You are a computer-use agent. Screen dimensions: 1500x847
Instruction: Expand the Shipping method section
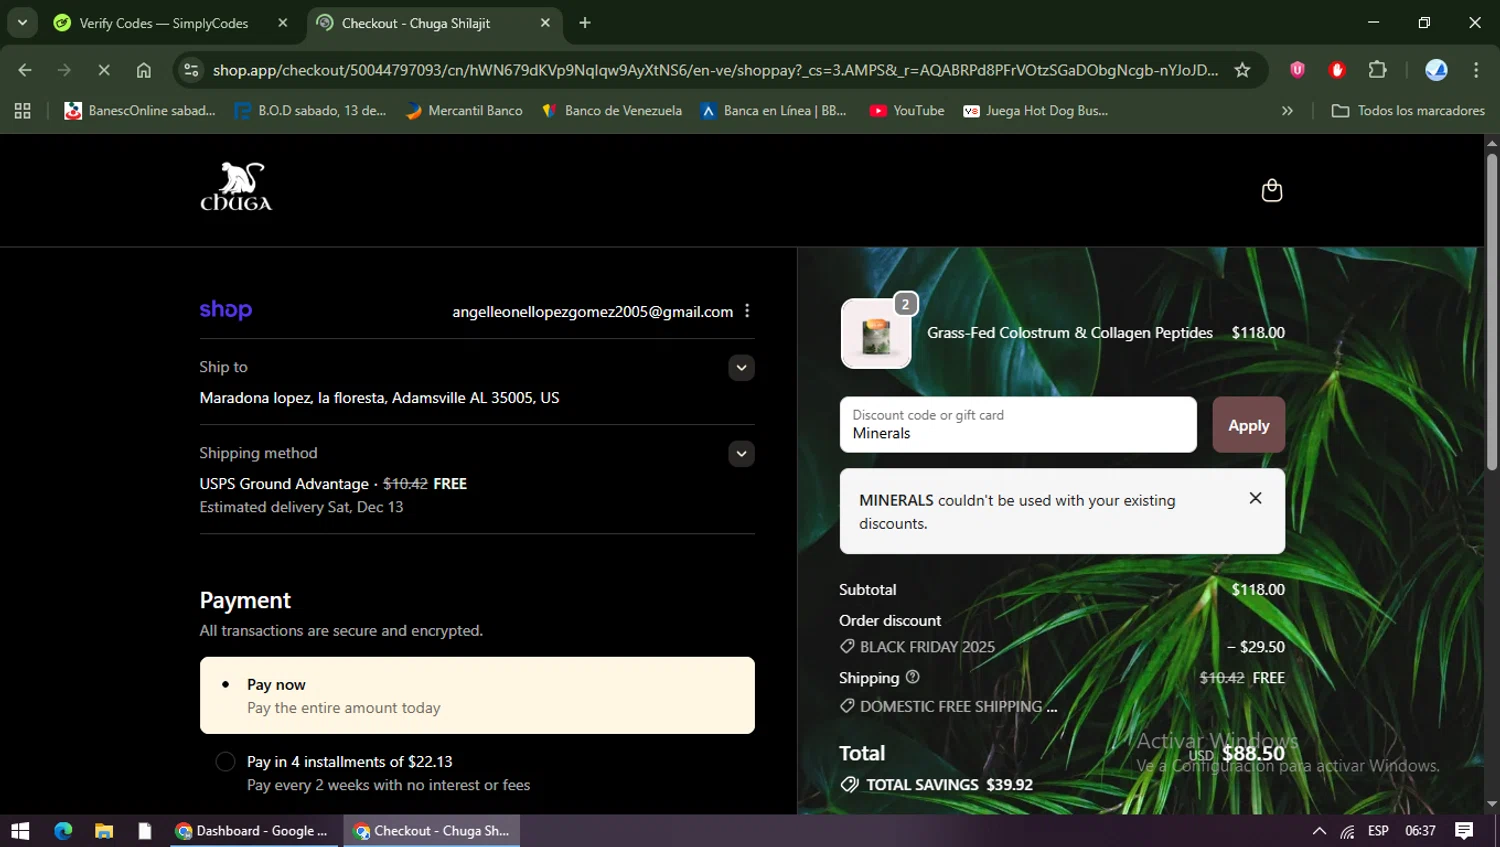(741, 453)
